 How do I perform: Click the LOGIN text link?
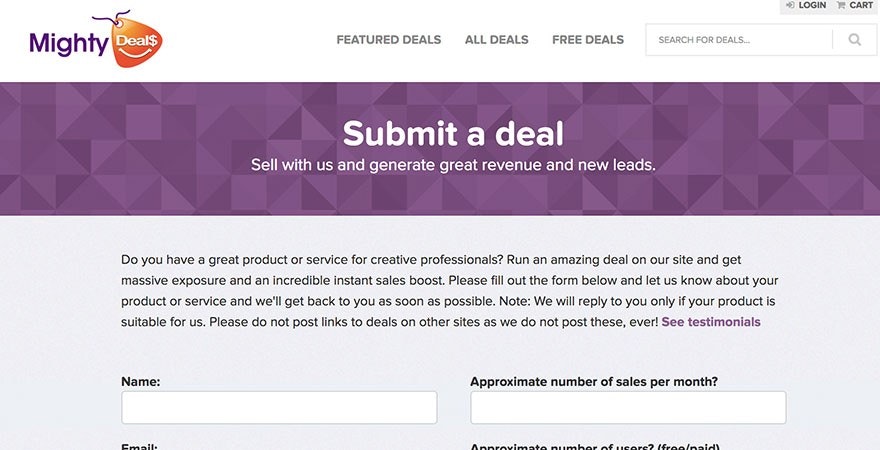(812, 6)
